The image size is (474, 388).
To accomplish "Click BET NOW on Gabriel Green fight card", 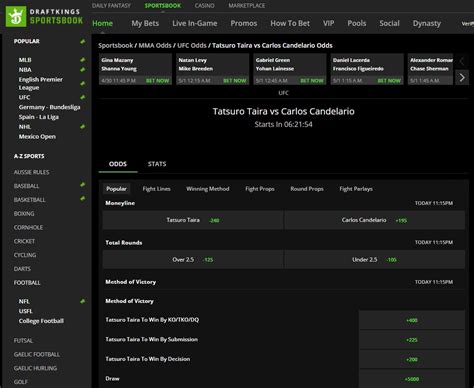I will 312,81.
